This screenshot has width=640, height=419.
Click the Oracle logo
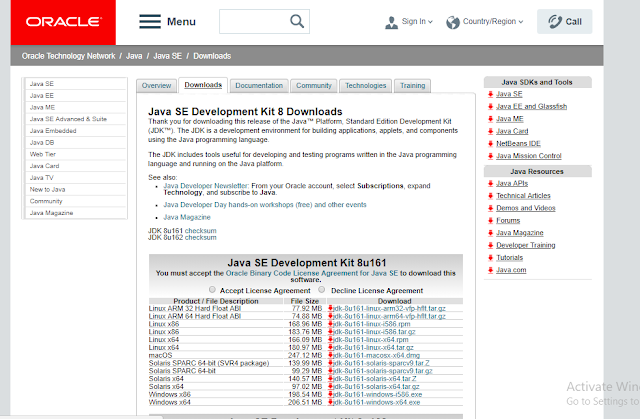click(x=63, y=22)
